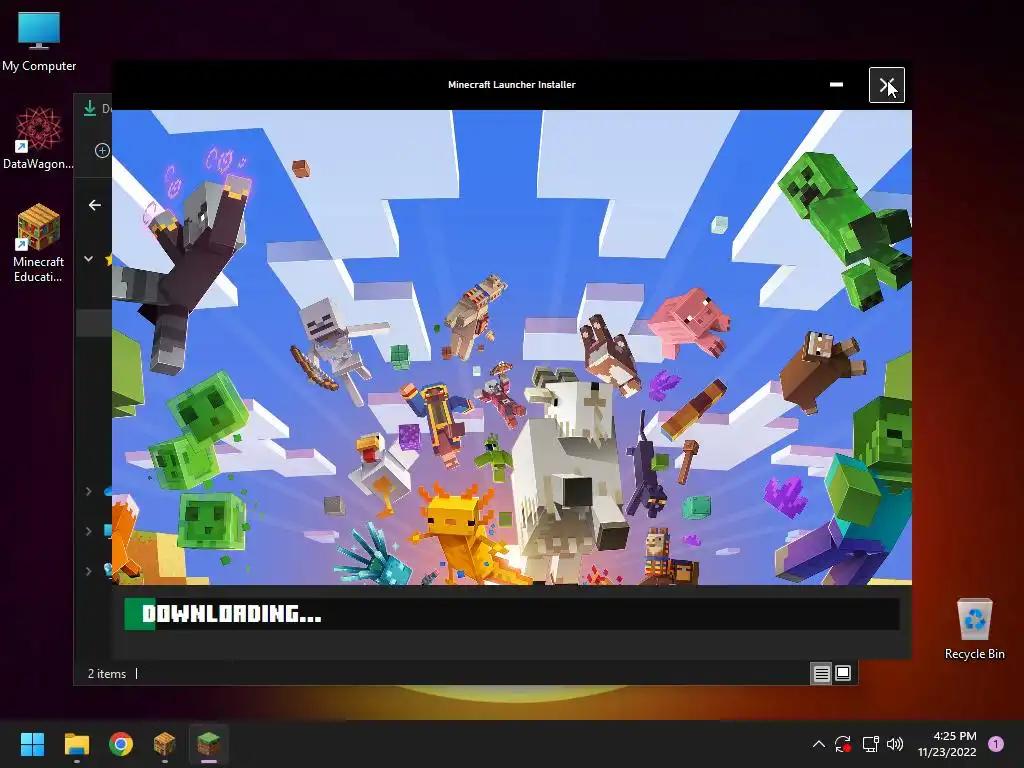Go back in the File Explorer window
This screenshot has width=1024, height=768.
(x=95, y=205)
